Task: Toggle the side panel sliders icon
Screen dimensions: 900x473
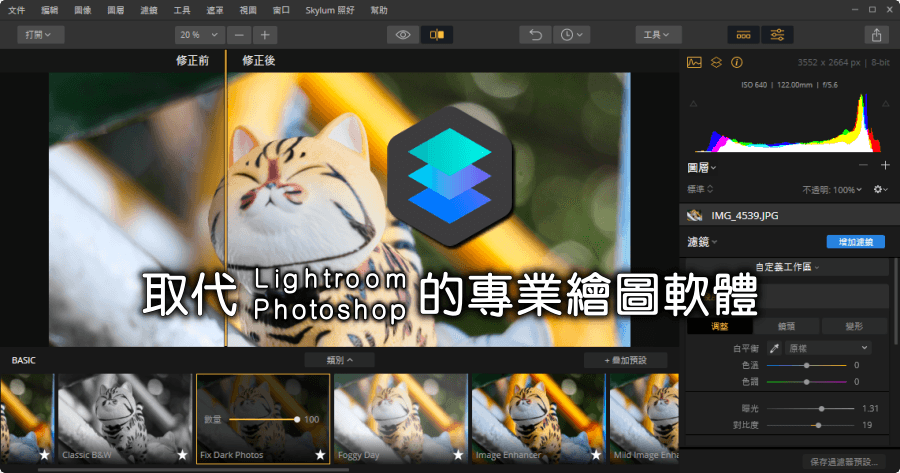Action: pyautogui.click(x=777, y=35)
